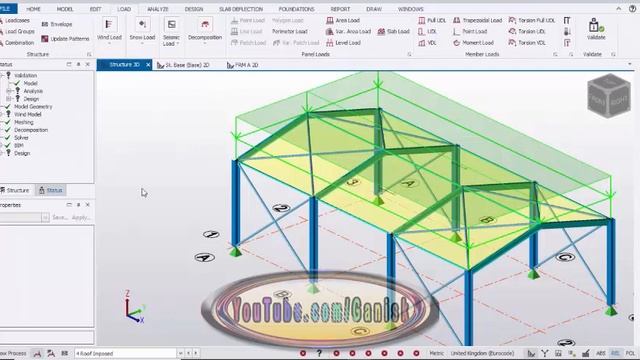Select the Var. Area Load tool
This screenshot has width=640, height=360.
(x=348, y=31)
